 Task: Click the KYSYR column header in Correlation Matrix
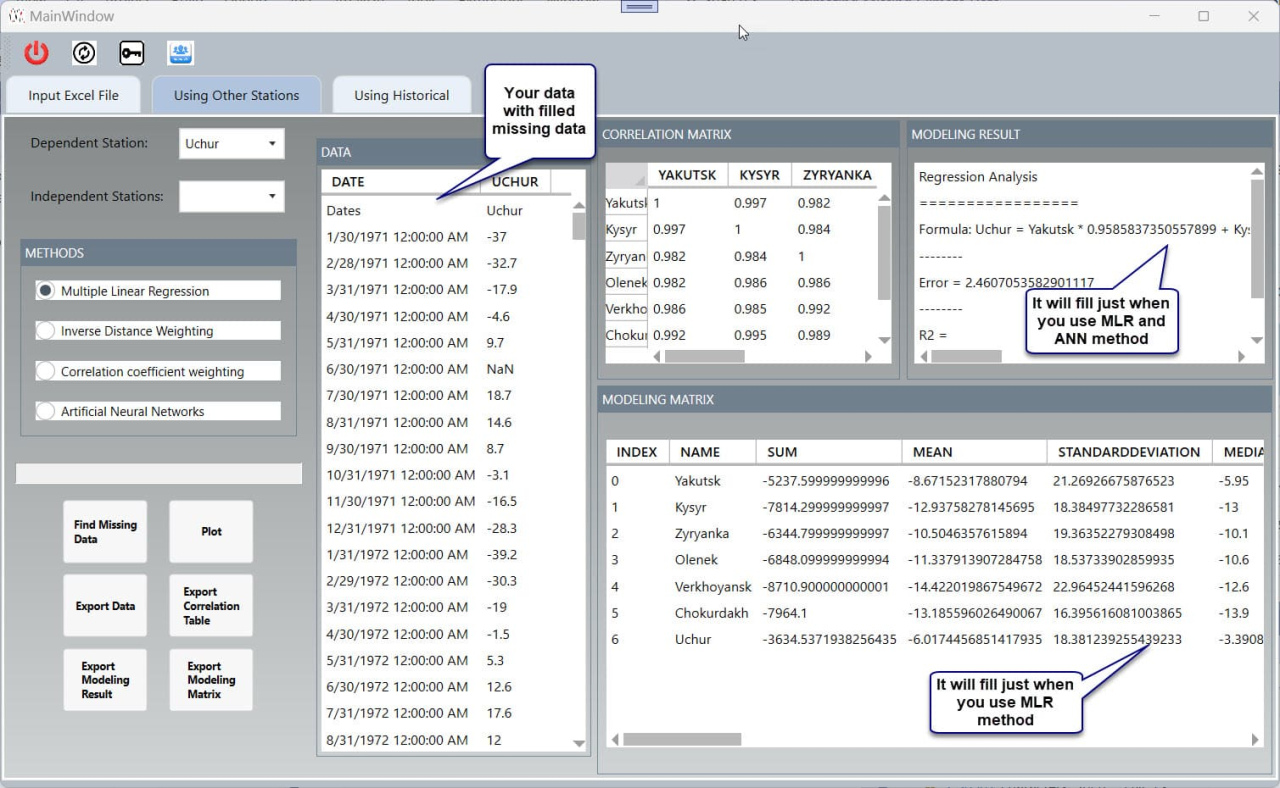759,175
